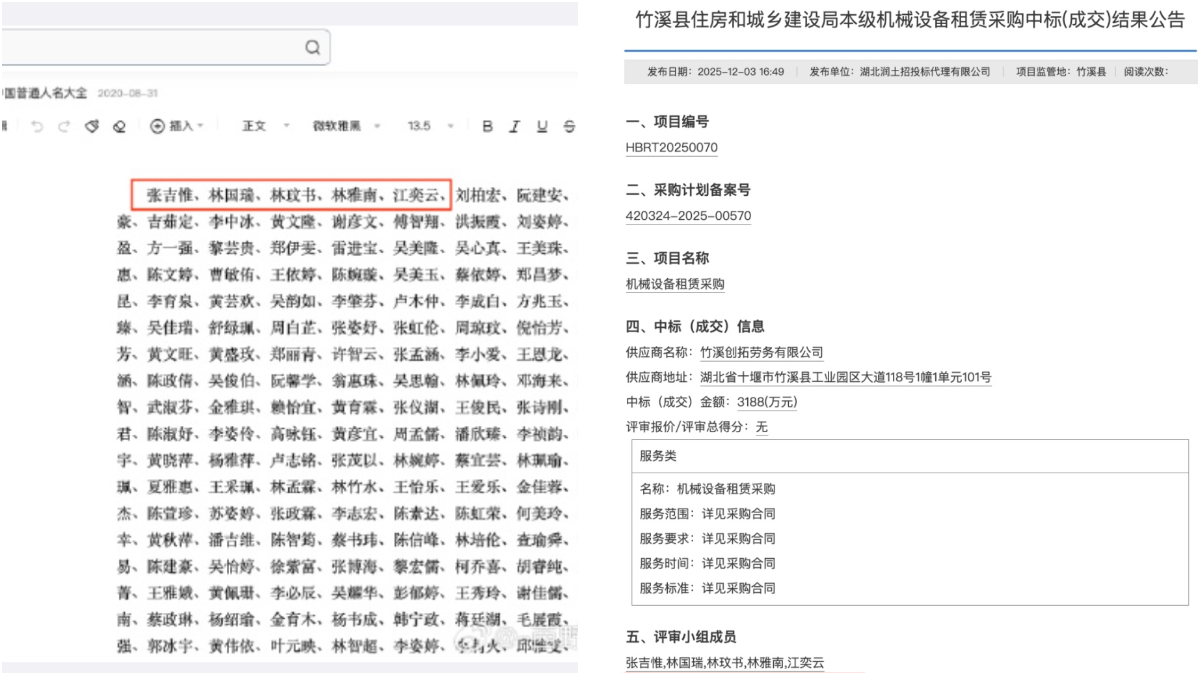This screenshot has height=675, width=1200.
Task: Select the format painter icon
Action: pos(92,126)
